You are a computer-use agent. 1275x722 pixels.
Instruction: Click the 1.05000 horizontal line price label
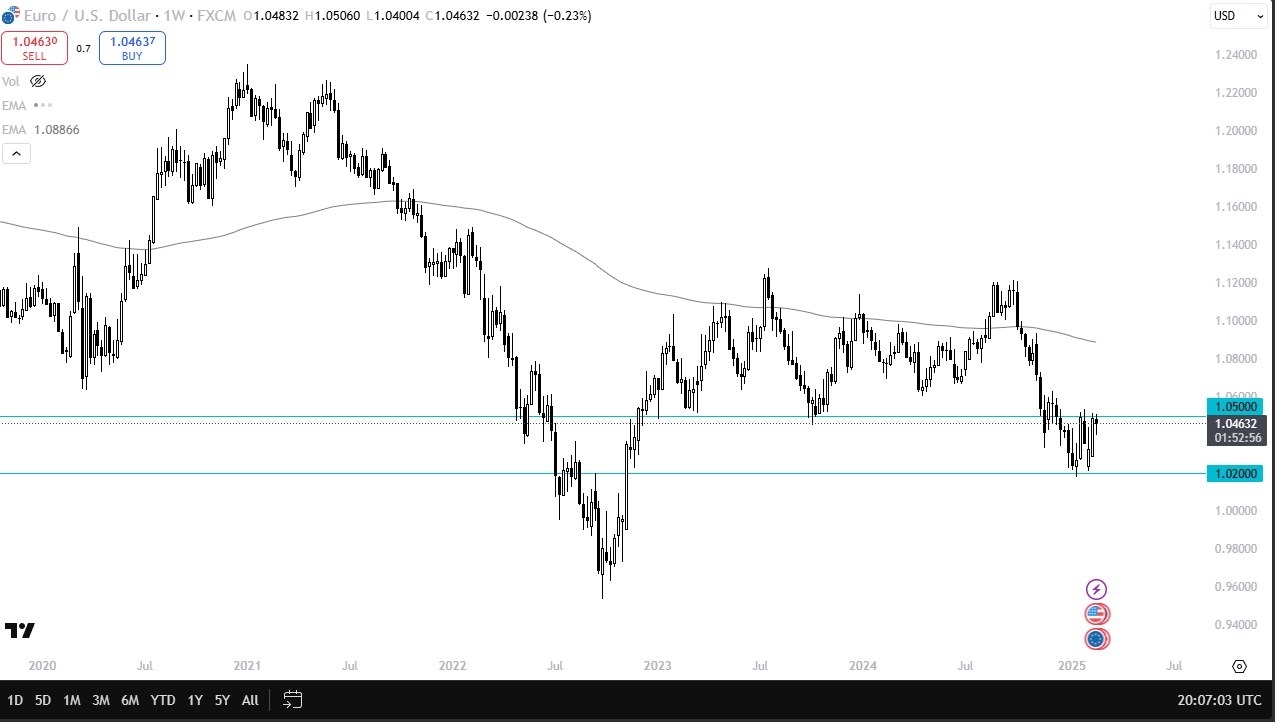[x=1236, y=406]
